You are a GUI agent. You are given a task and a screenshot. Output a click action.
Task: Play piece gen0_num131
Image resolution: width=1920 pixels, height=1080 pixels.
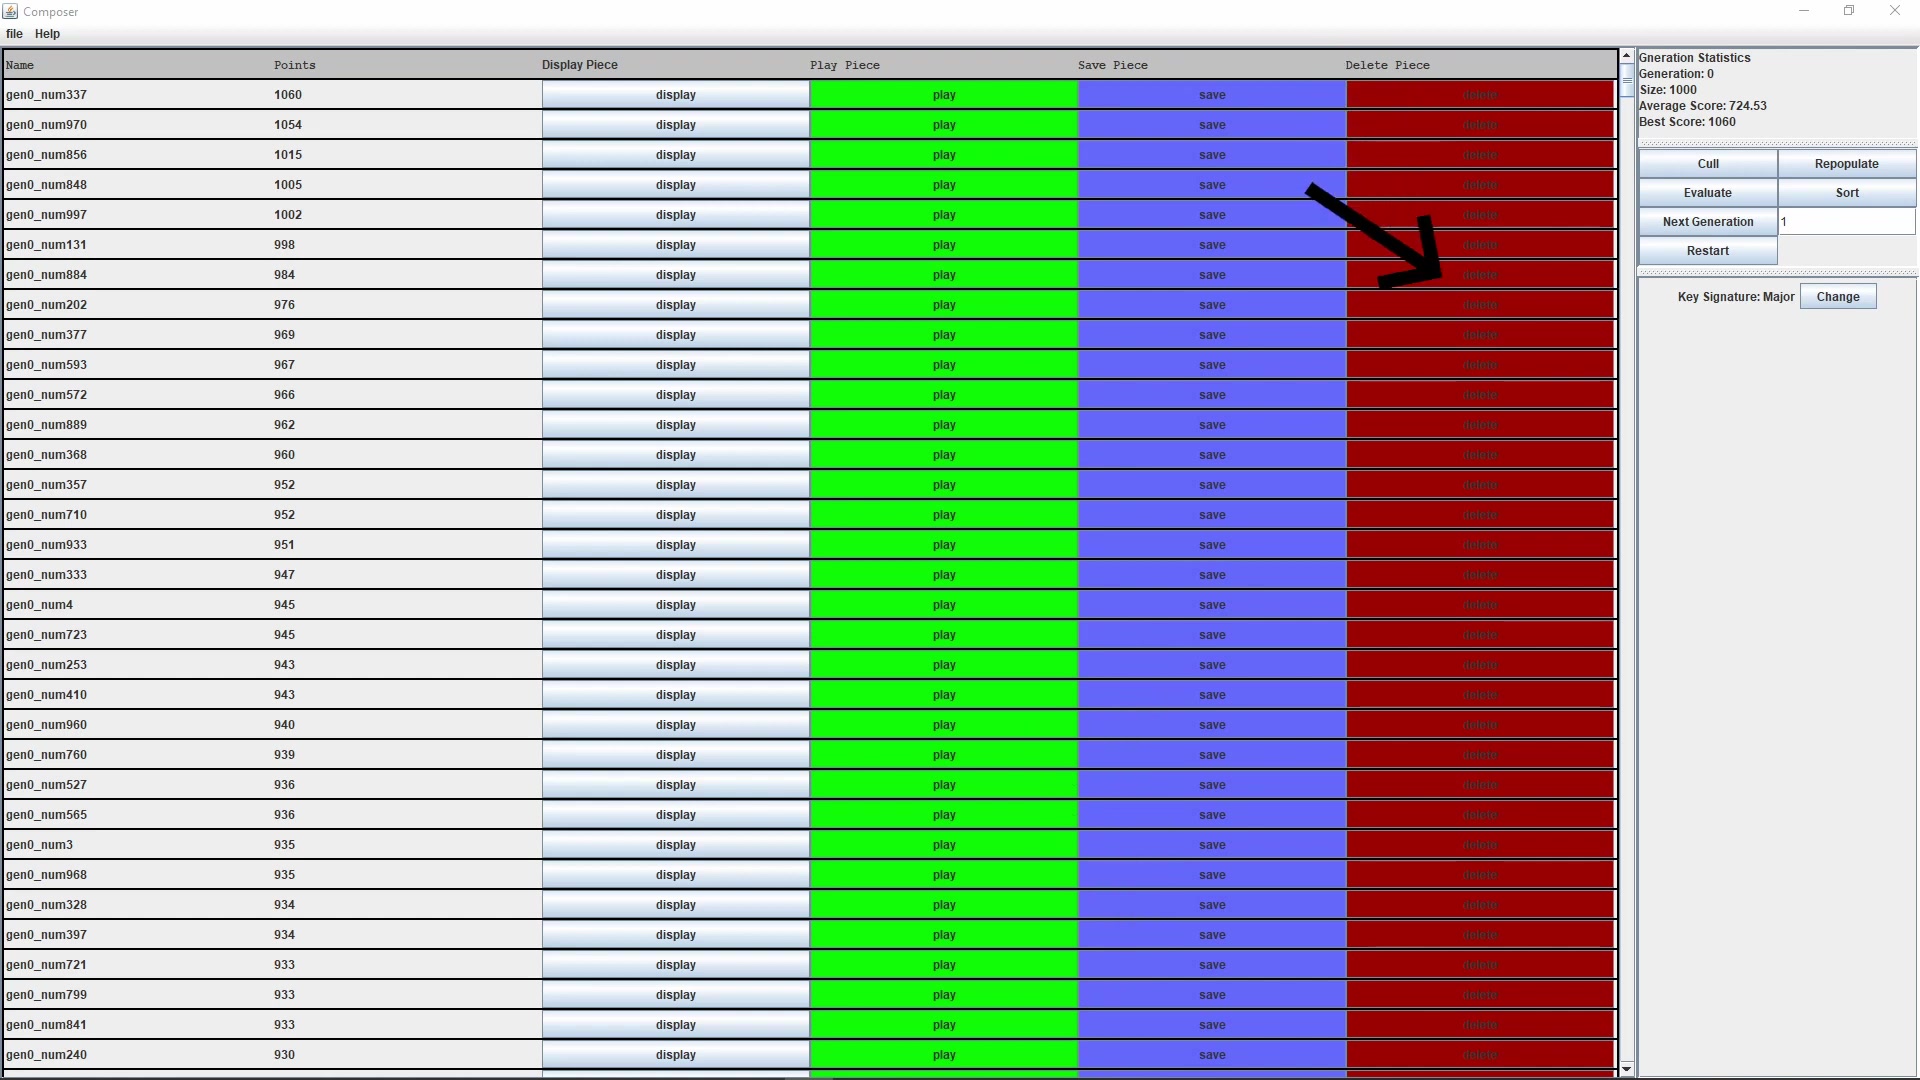[x=944, y=245]
